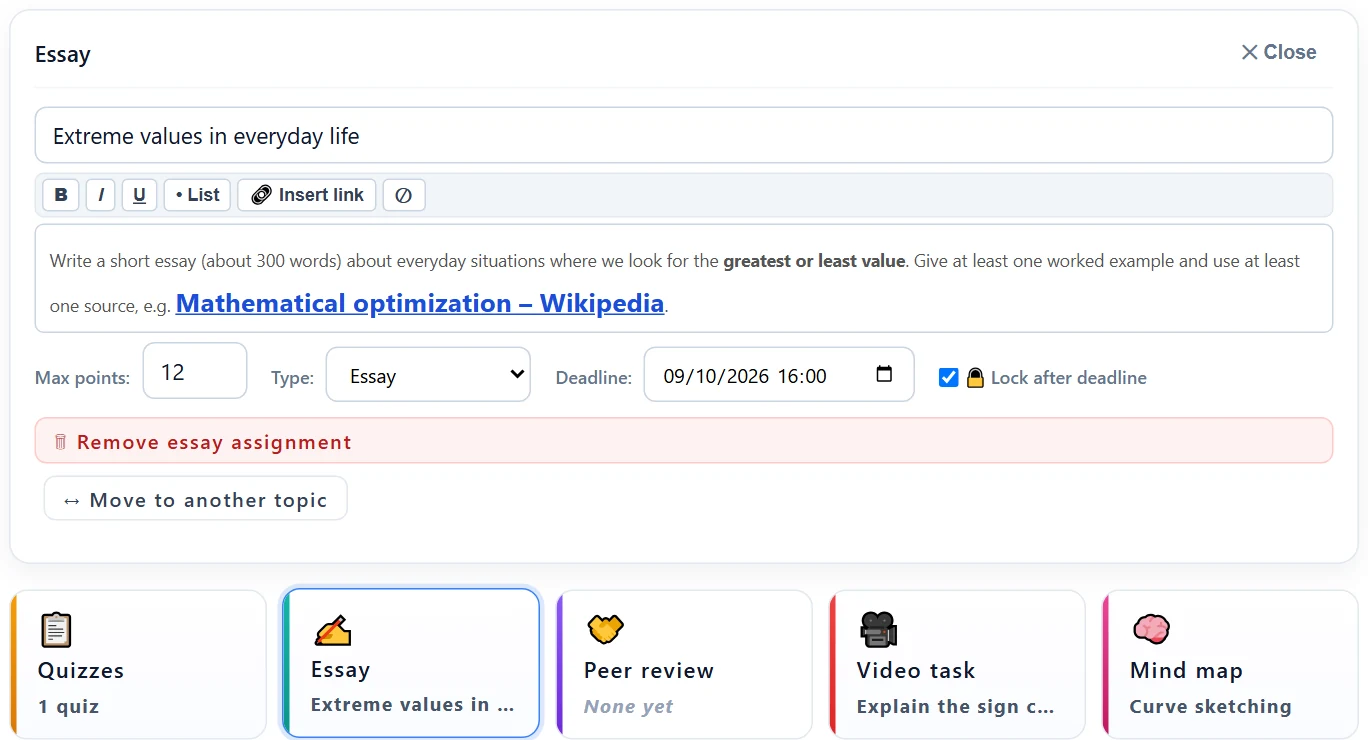
Task: Click the writing hand icon on Essay card
Action: tap(332, 630)
